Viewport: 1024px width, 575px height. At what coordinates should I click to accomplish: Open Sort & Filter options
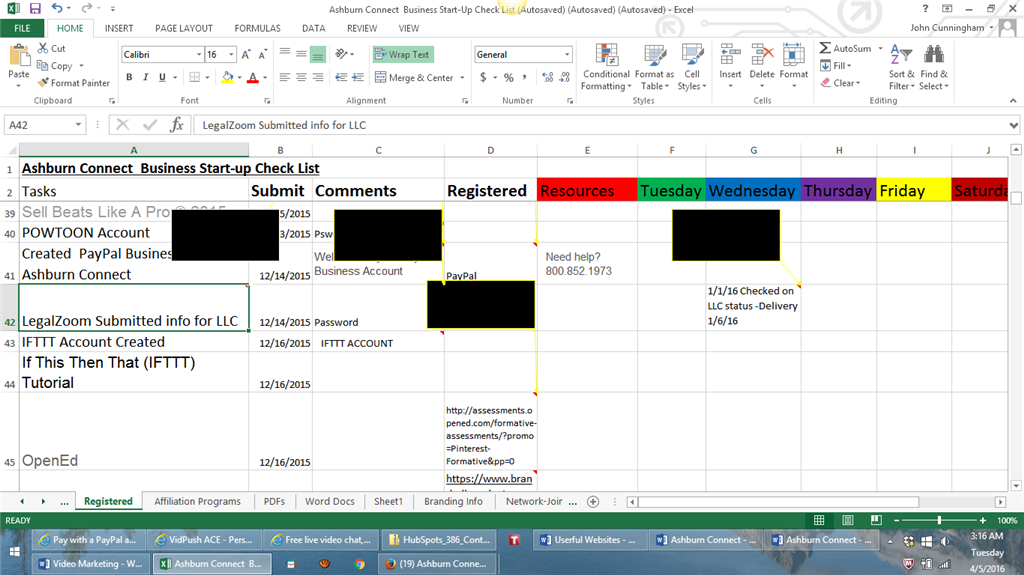tap(901, 67)
